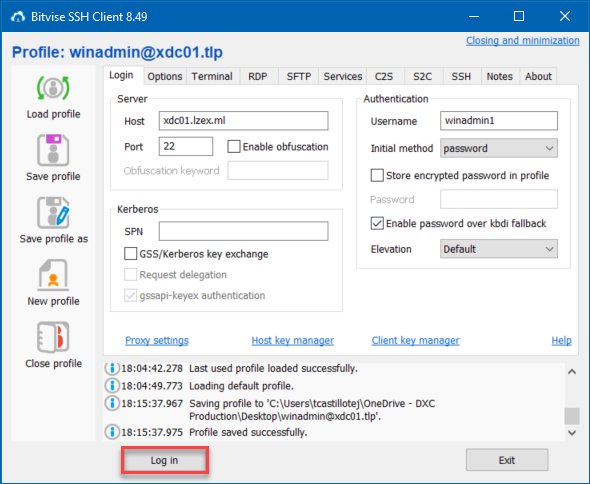This screenshot has width=590, height=484.
Task: Toggle GSS/Kerberos key exchange checkbox
Action: click(x=131, y=254)
